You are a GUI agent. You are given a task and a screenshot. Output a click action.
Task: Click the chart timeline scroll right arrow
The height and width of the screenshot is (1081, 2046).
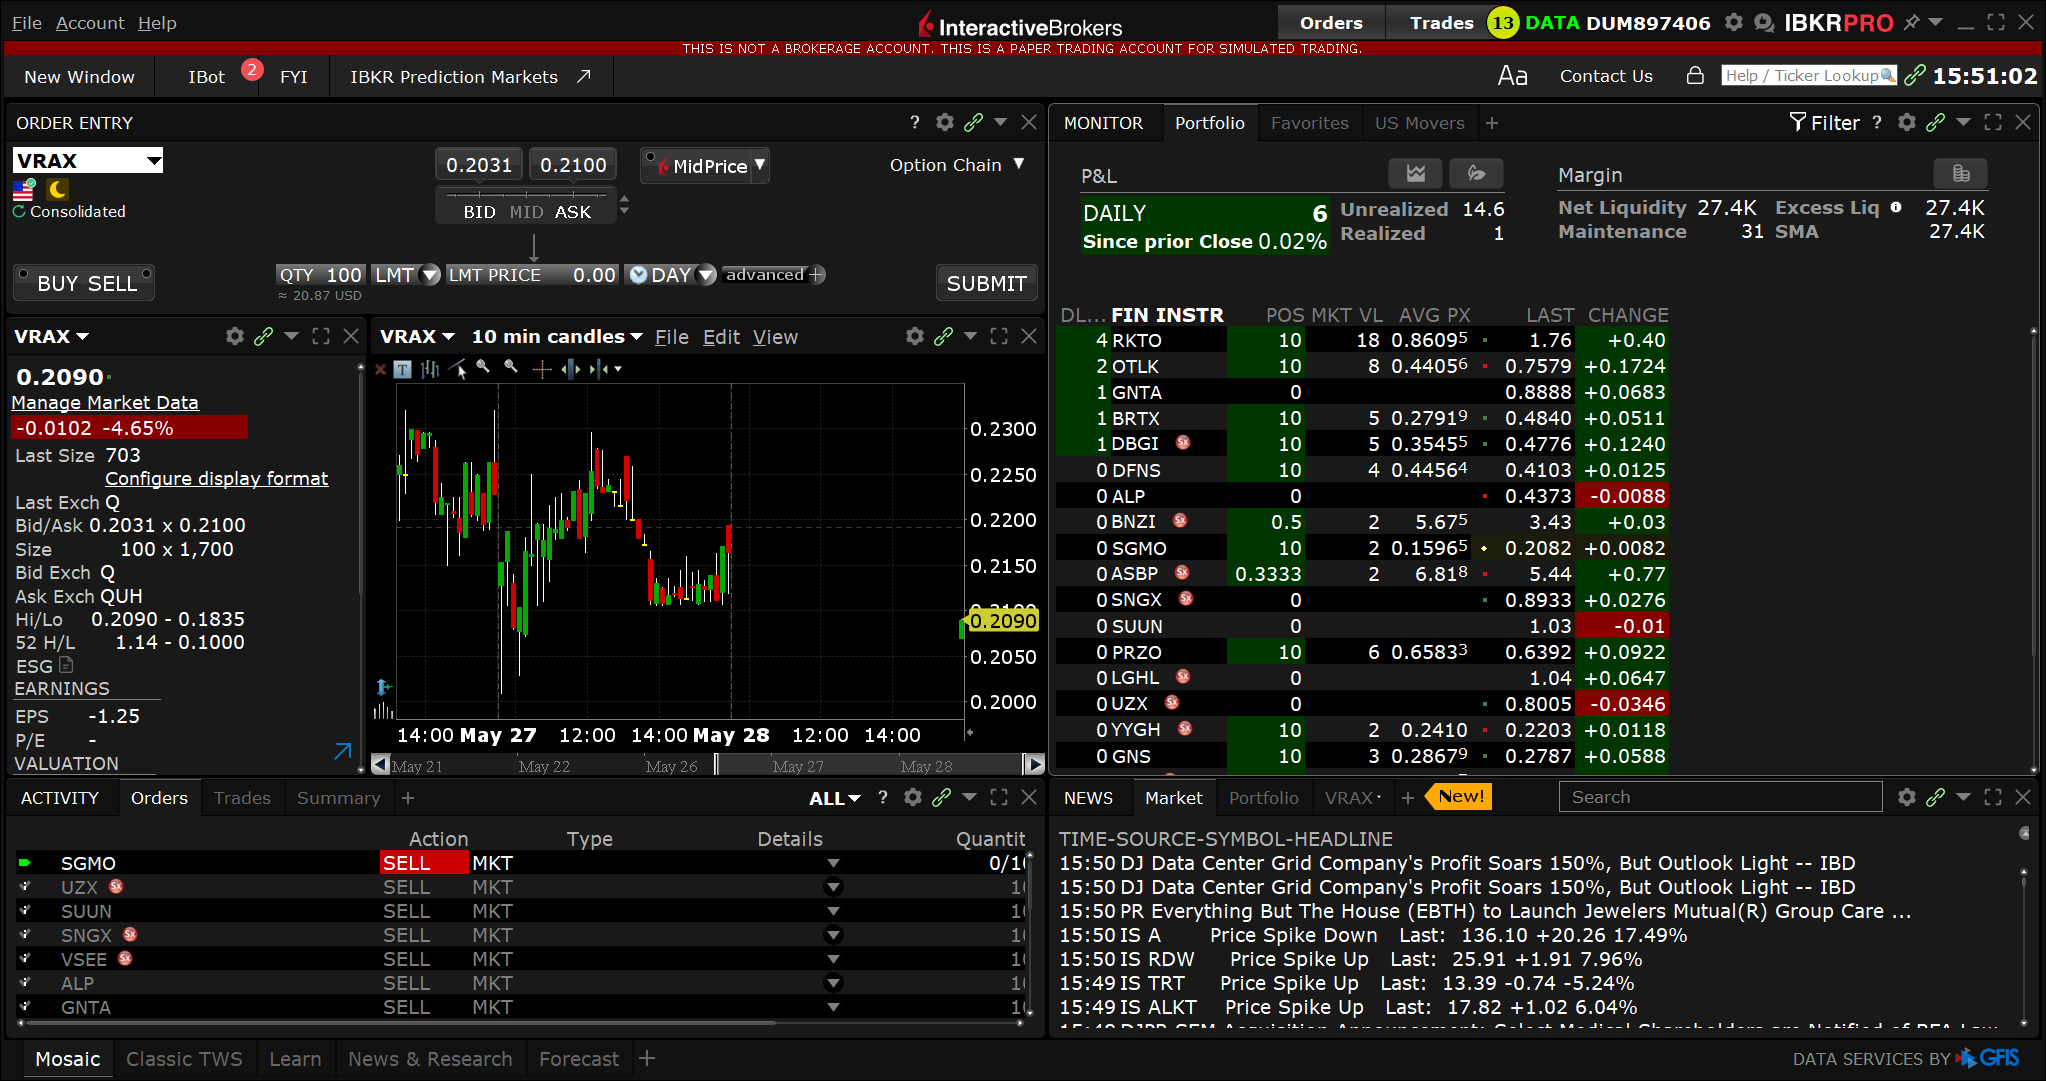(1034, 765)
